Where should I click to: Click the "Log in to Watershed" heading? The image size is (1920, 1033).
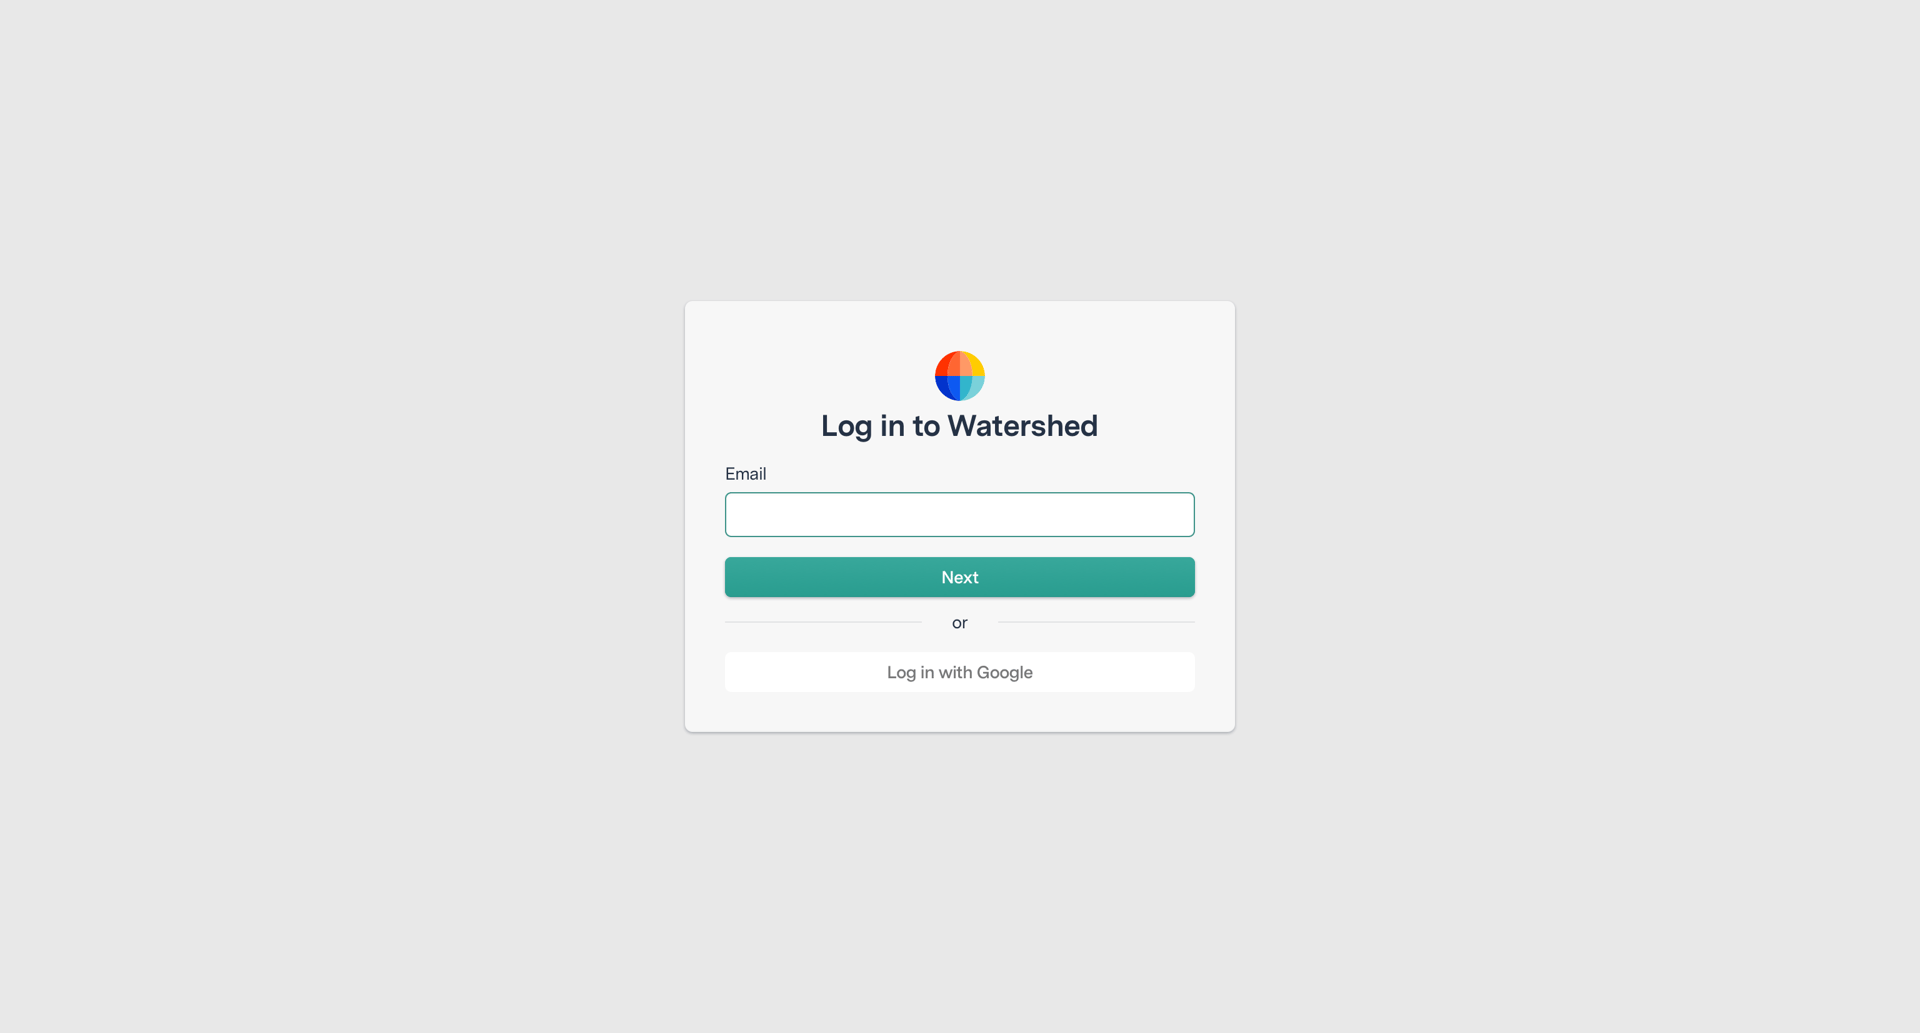coord(960,426)
